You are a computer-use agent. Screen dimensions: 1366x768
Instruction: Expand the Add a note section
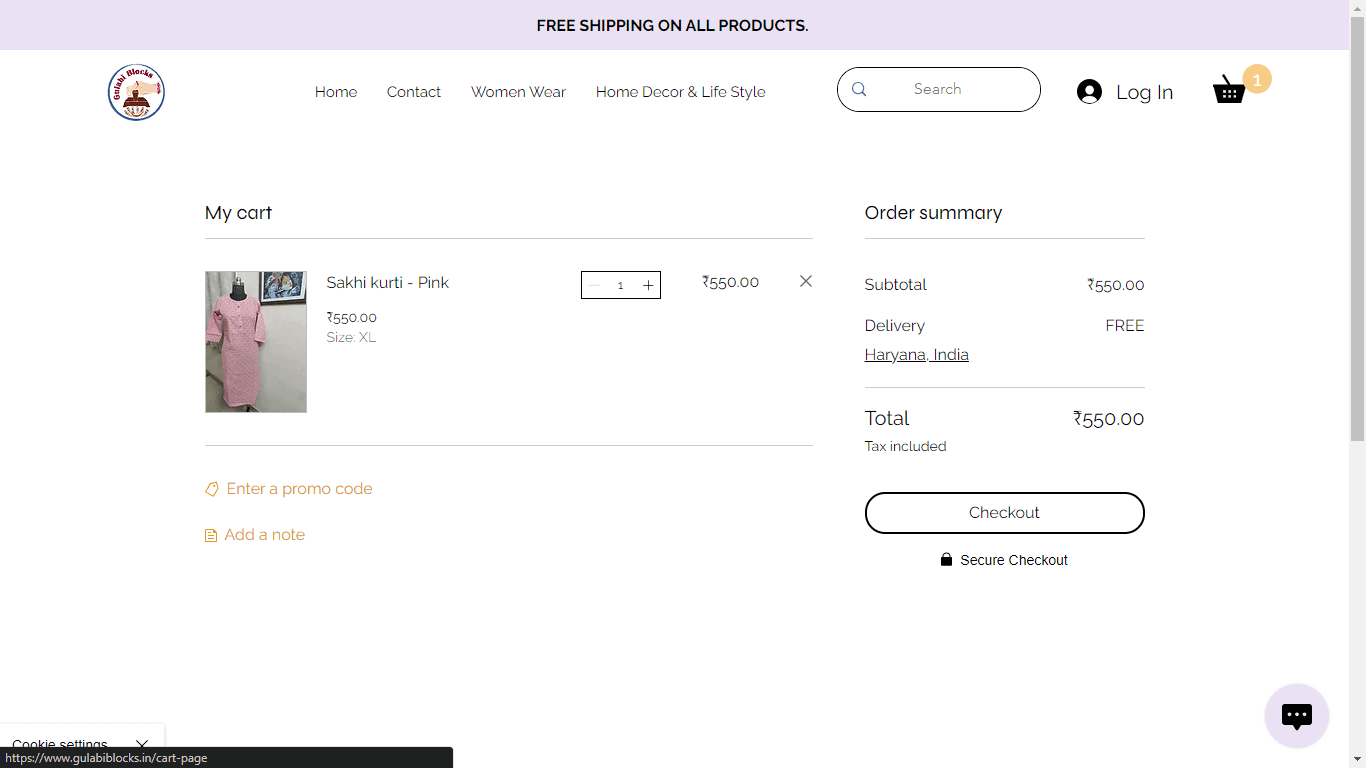point(264,535)
